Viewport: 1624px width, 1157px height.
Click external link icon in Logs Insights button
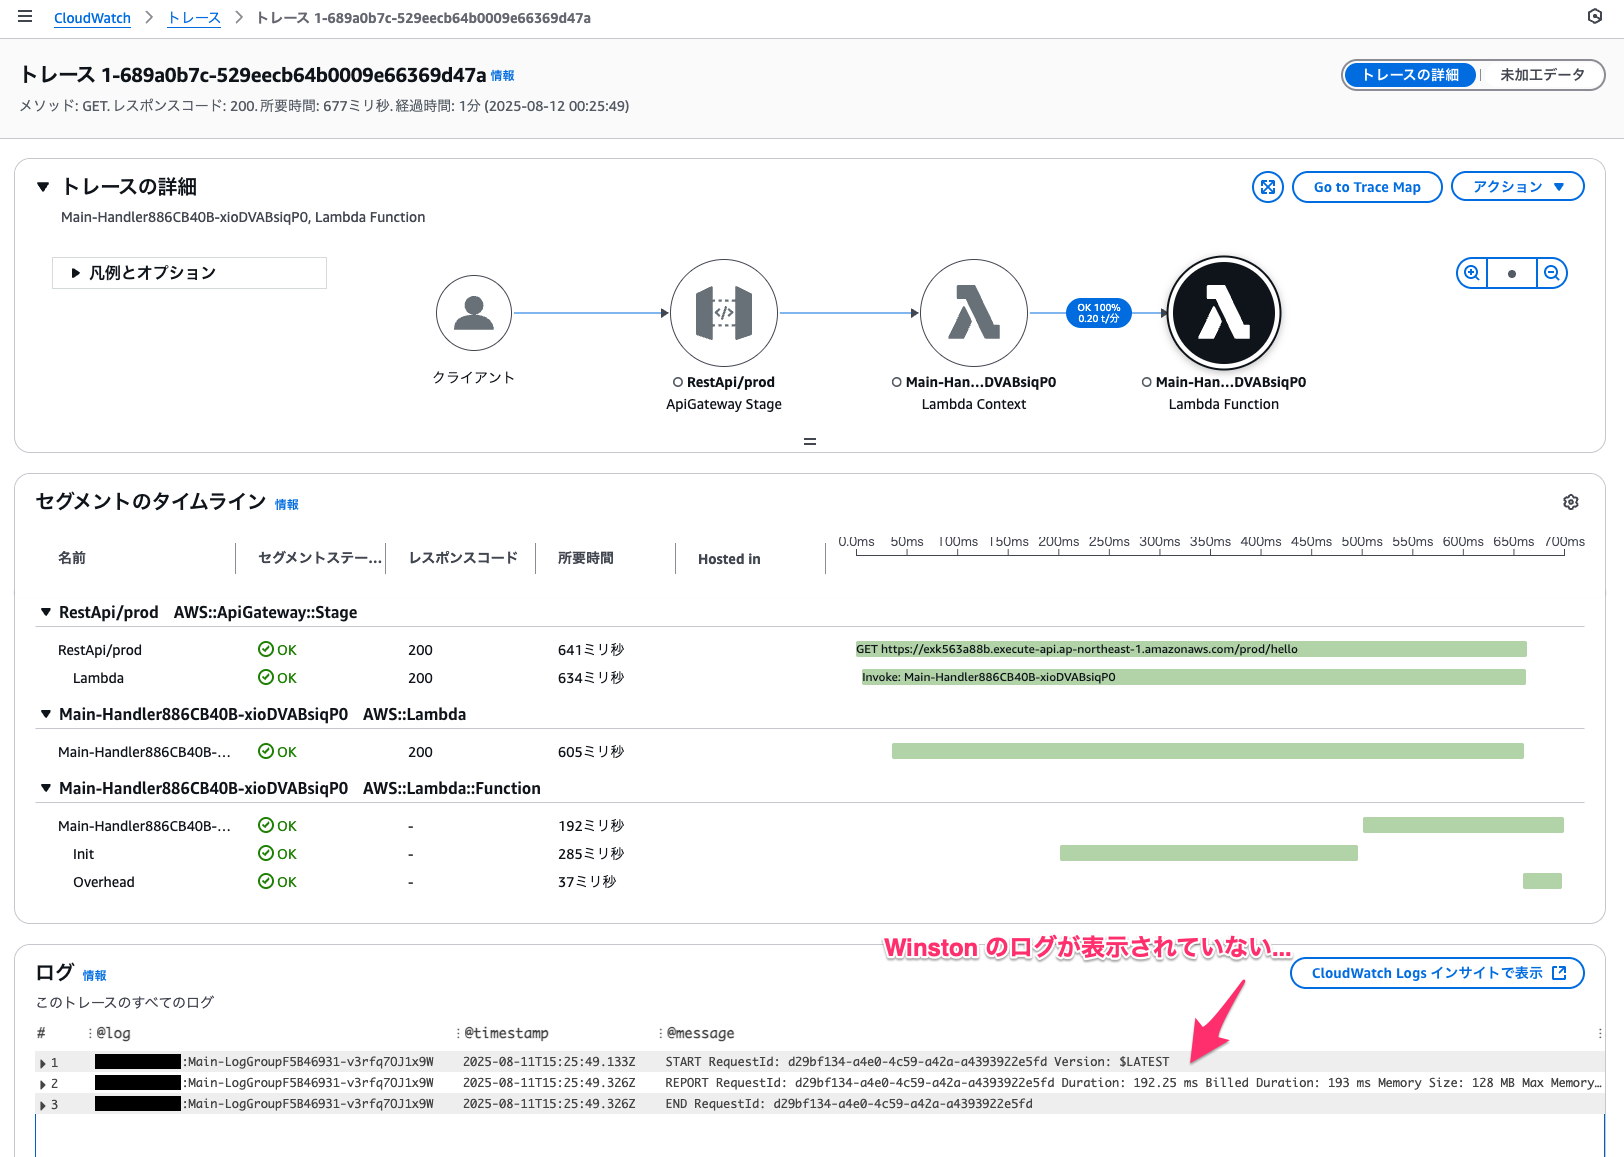click(1559, 973)
